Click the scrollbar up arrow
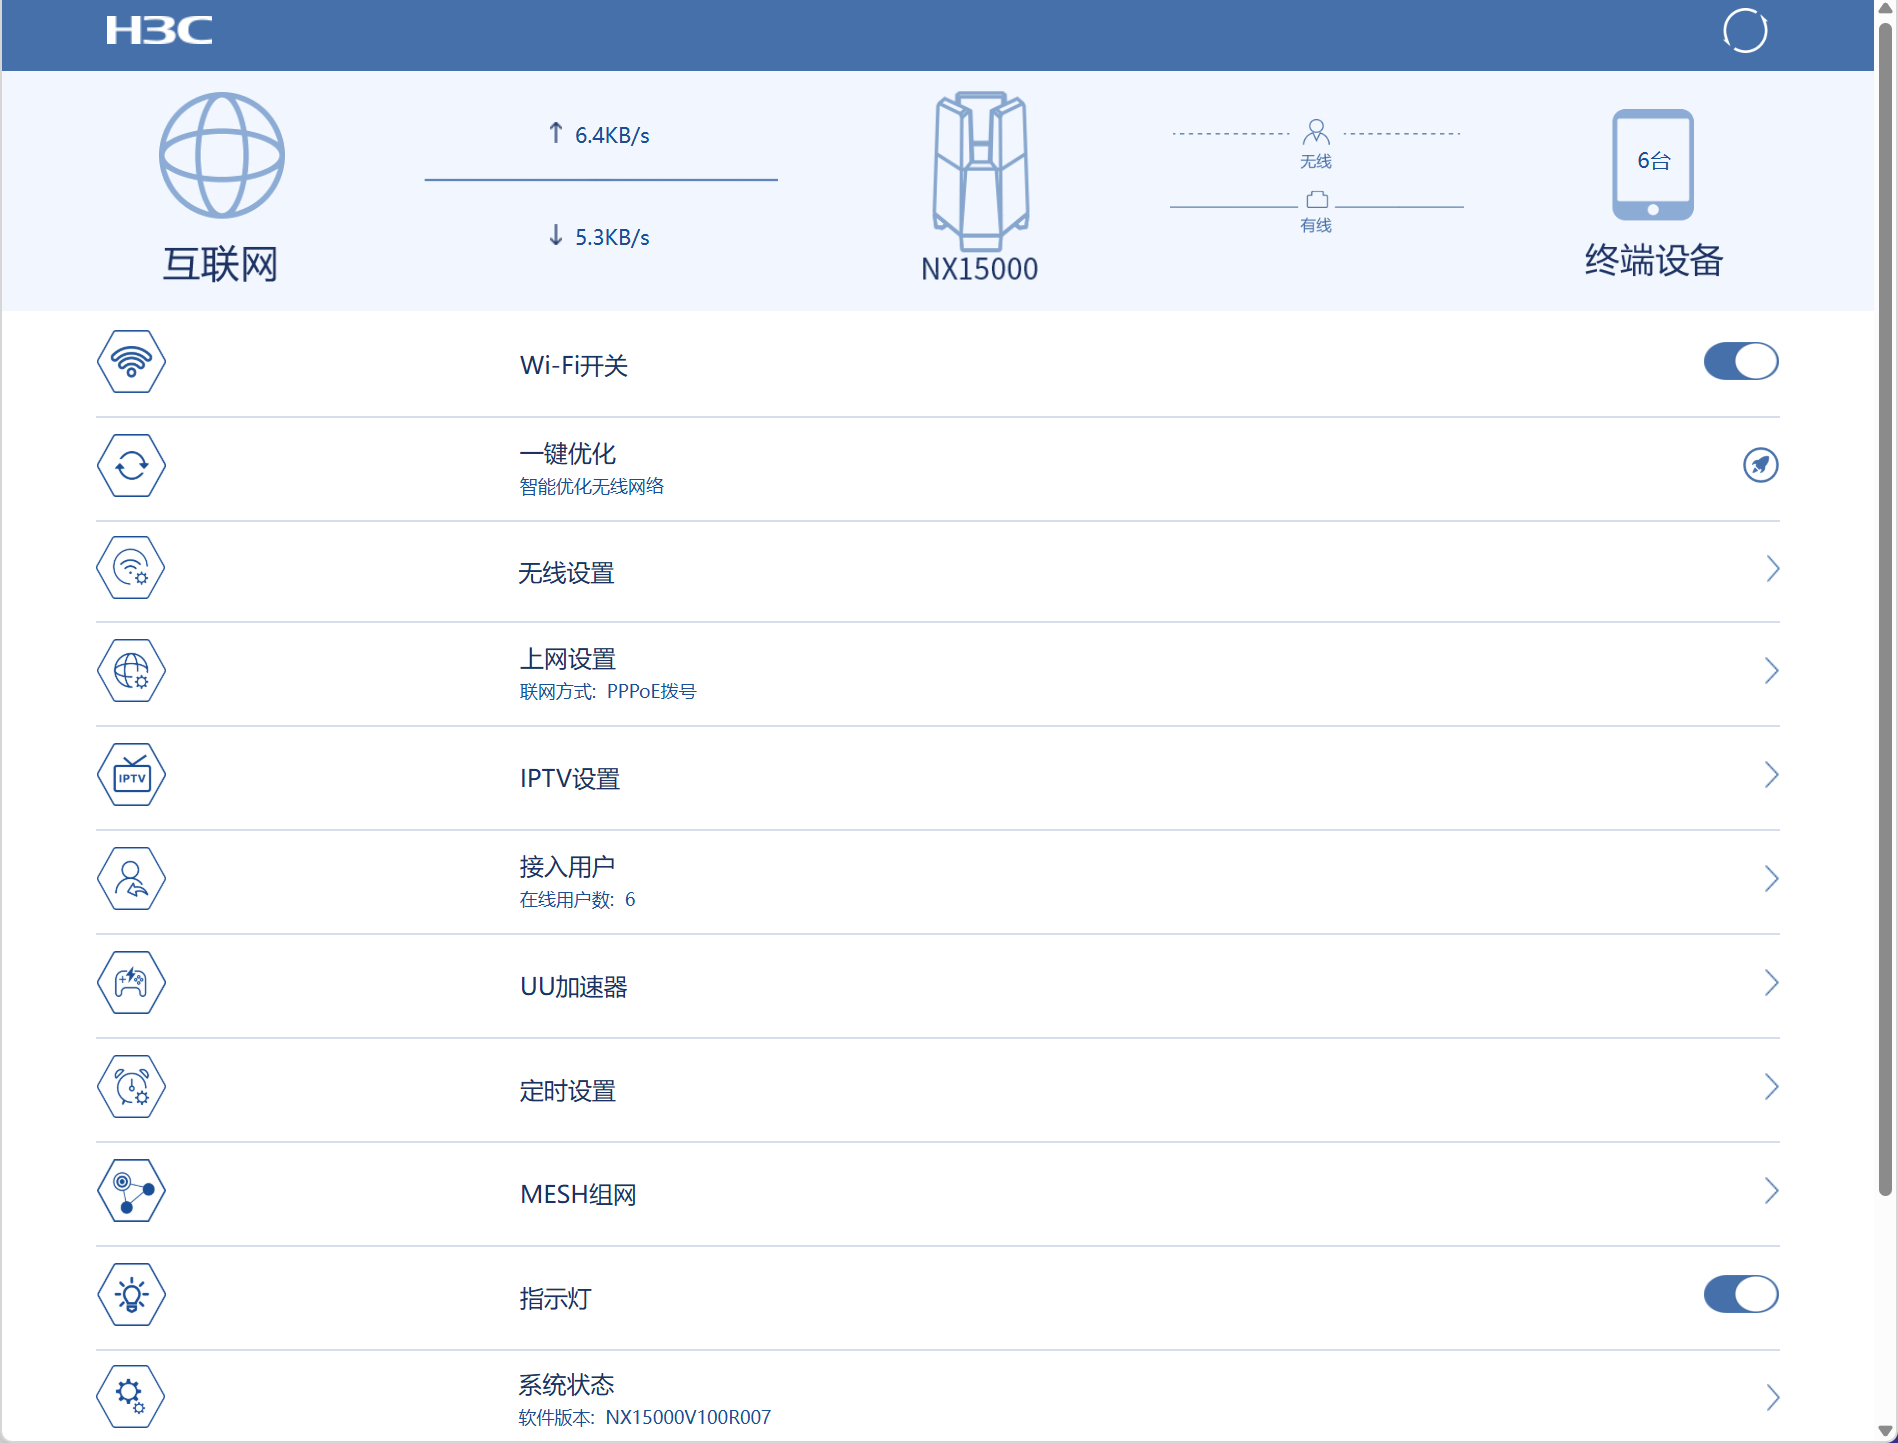Screen dimensions: 1898x1443 (x=1885, y=8)
